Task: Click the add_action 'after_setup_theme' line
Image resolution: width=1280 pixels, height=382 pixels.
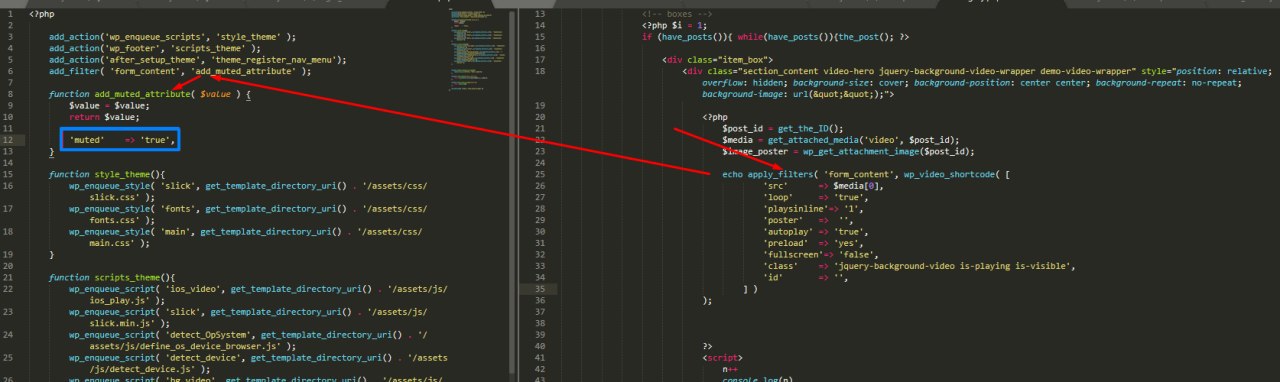Action: click(198, 60)
